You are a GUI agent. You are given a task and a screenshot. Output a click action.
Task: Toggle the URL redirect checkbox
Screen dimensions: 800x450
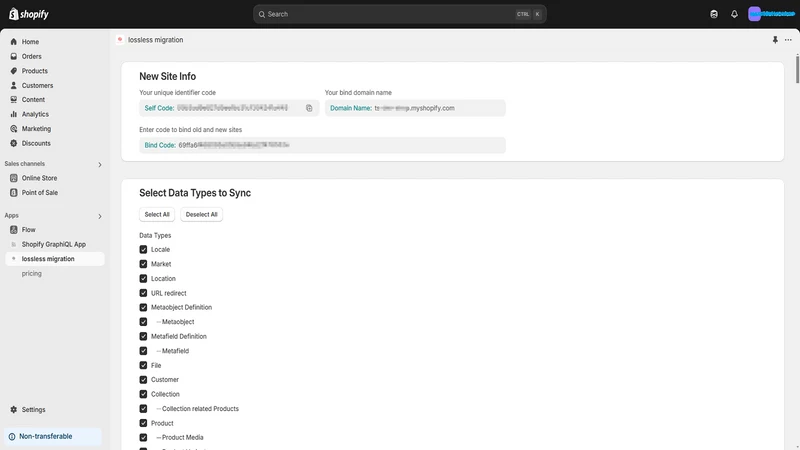coord(143,293)
